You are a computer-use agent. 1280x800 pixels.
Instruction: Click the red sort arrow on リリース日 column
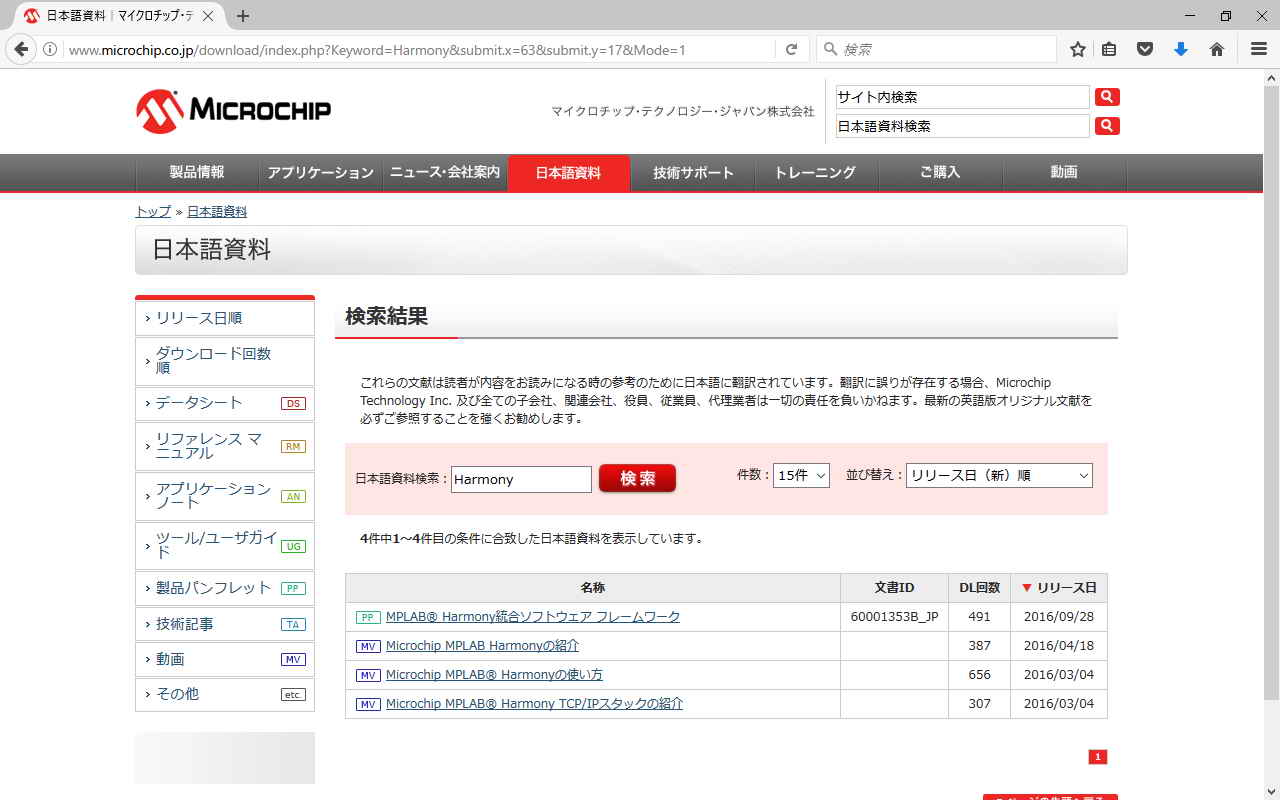pyautogui.click(x=1026, y=588)
